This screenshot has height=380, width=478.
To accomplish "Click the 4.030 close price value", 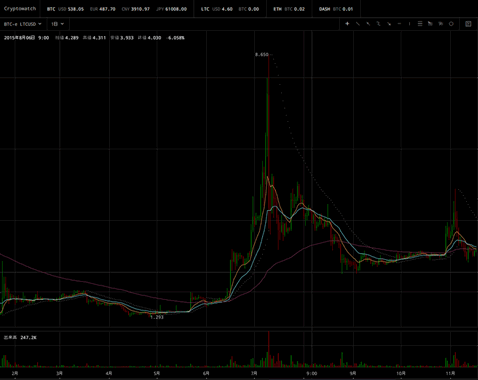I will point(154,38).
